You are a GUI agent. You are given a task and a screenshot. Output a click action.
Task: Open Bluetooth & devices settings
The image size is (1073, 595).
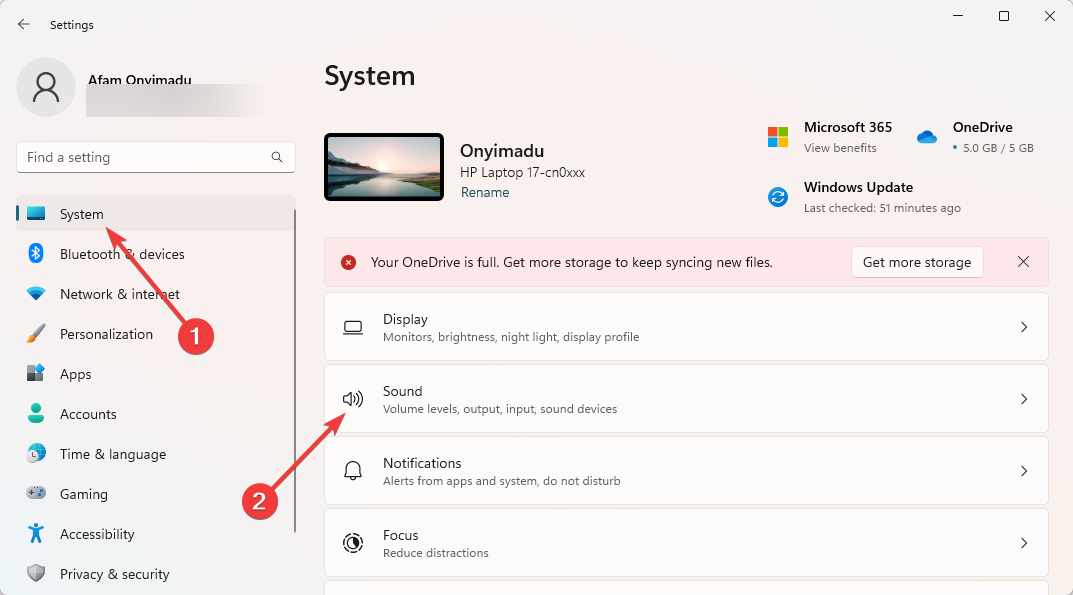pyautogui.click(x=156, y=254)
